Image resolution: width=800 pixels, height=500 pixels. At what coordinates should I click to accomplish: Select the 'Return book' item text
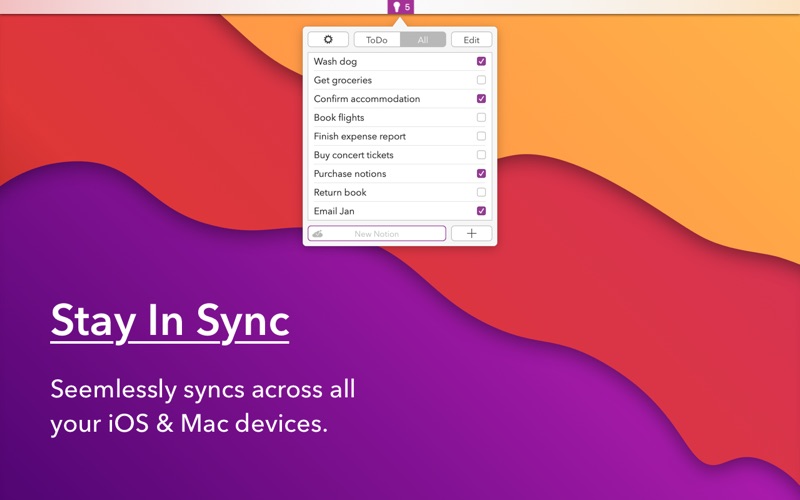(x=340, y=192)
